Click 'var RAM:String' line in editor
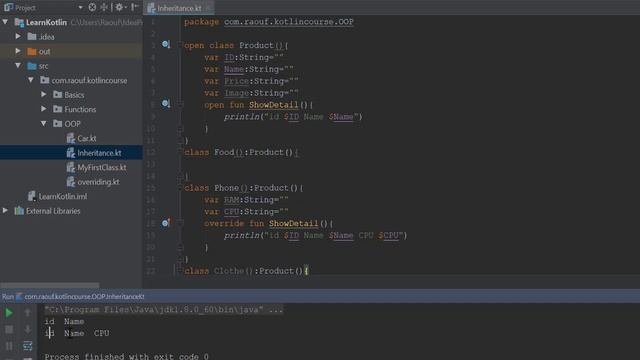640x360 pixels. (x=246, y=200)
